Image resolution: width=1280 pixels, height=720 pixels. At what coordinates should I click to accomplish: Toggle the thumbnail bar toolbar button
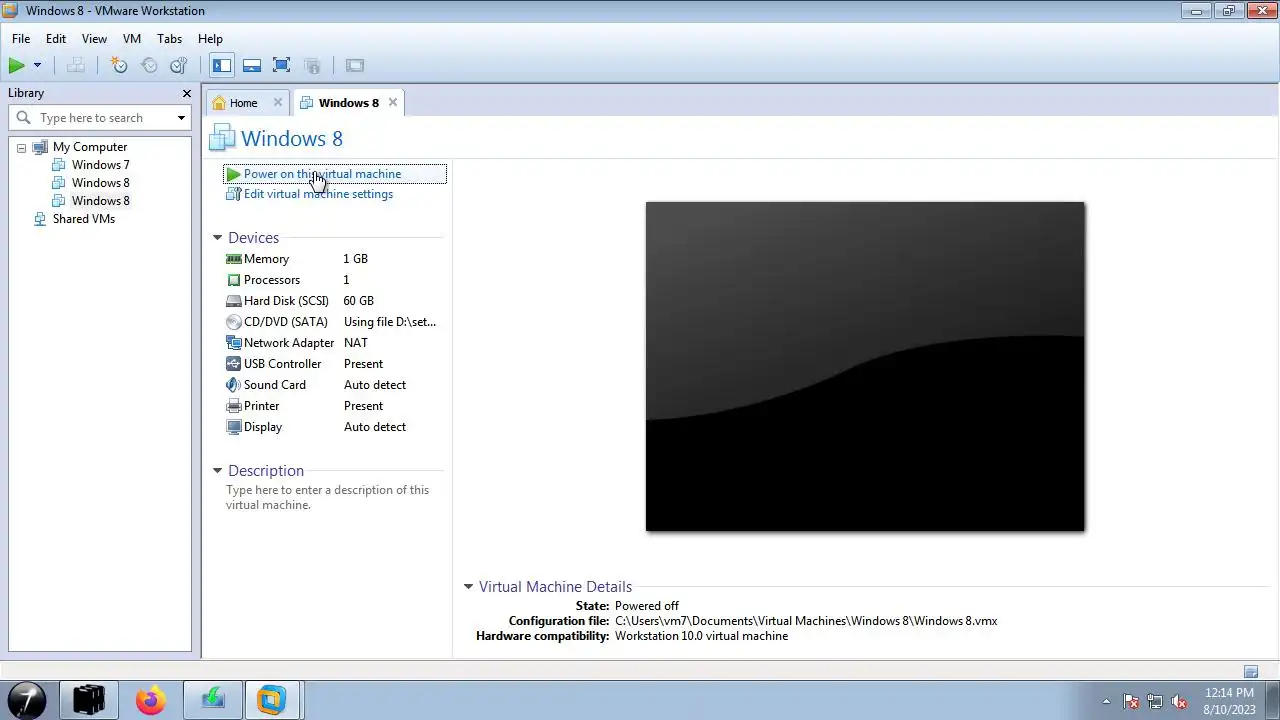click(252, 66)
